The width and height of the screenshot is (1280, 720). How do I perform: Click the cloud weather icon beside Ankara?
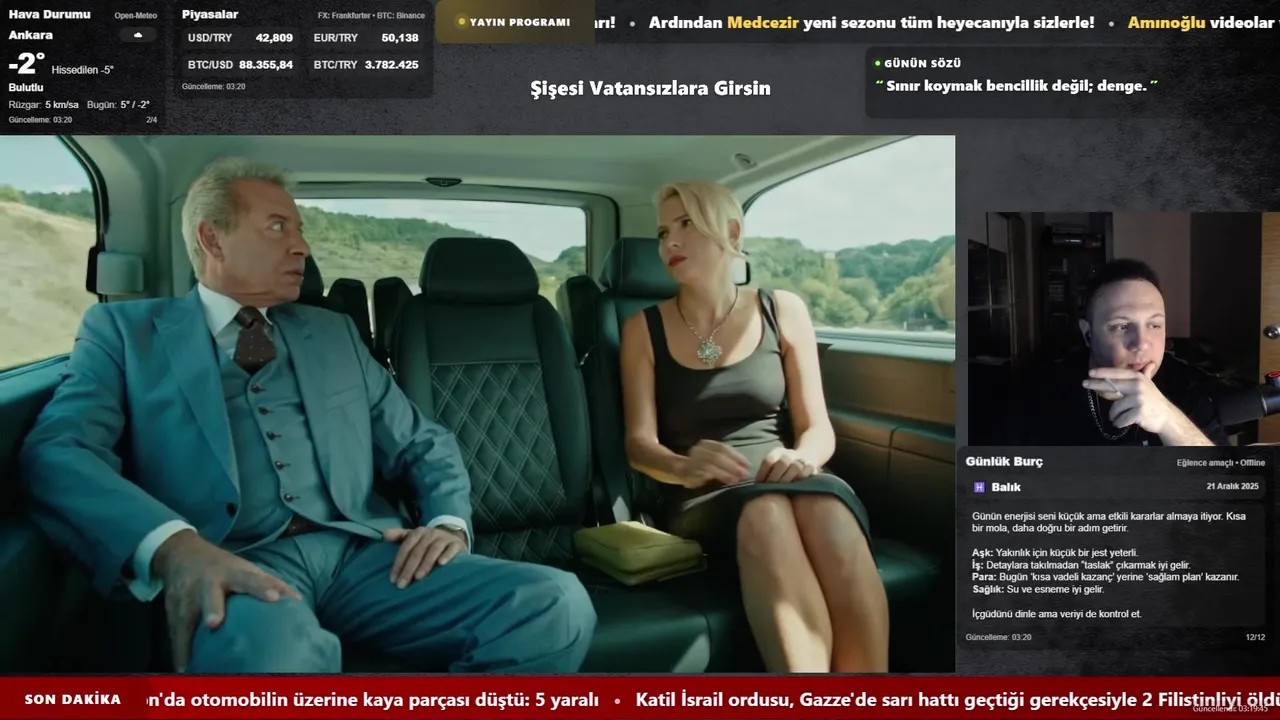coord(138,35)
